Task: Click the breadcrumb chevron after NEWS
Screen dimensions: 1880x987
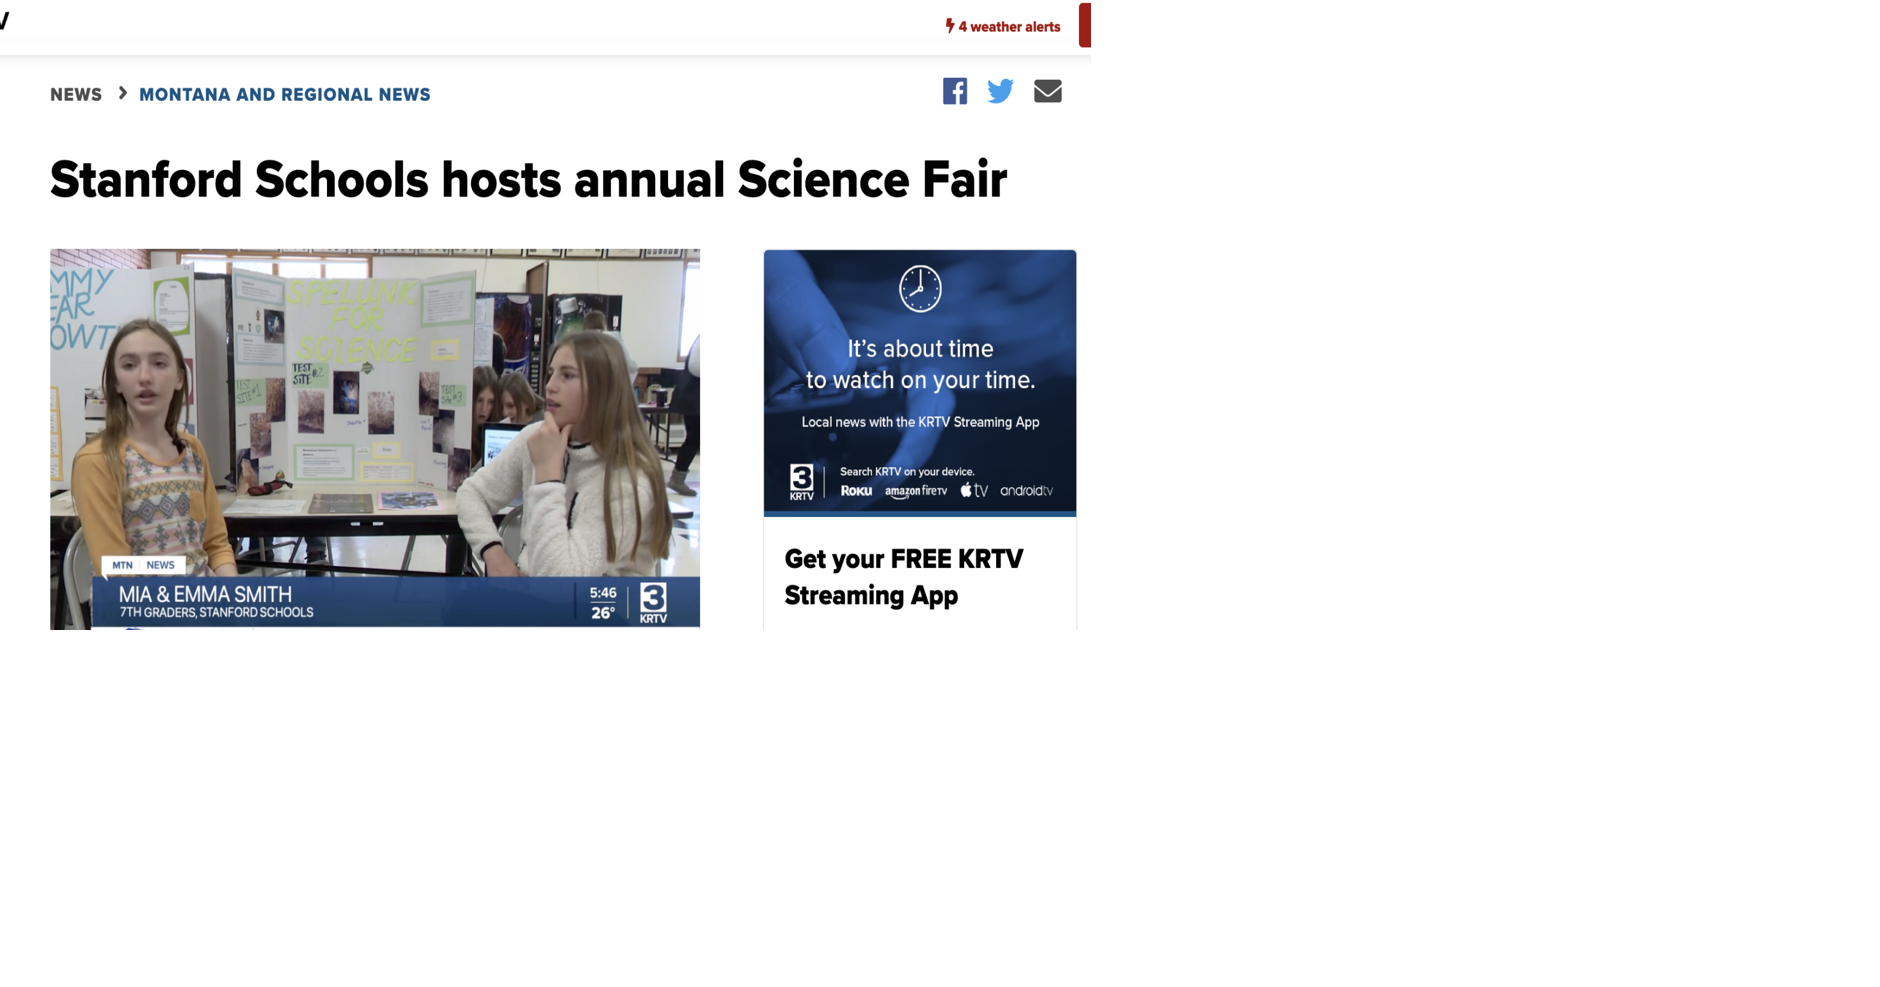Action: pos(122,93)
